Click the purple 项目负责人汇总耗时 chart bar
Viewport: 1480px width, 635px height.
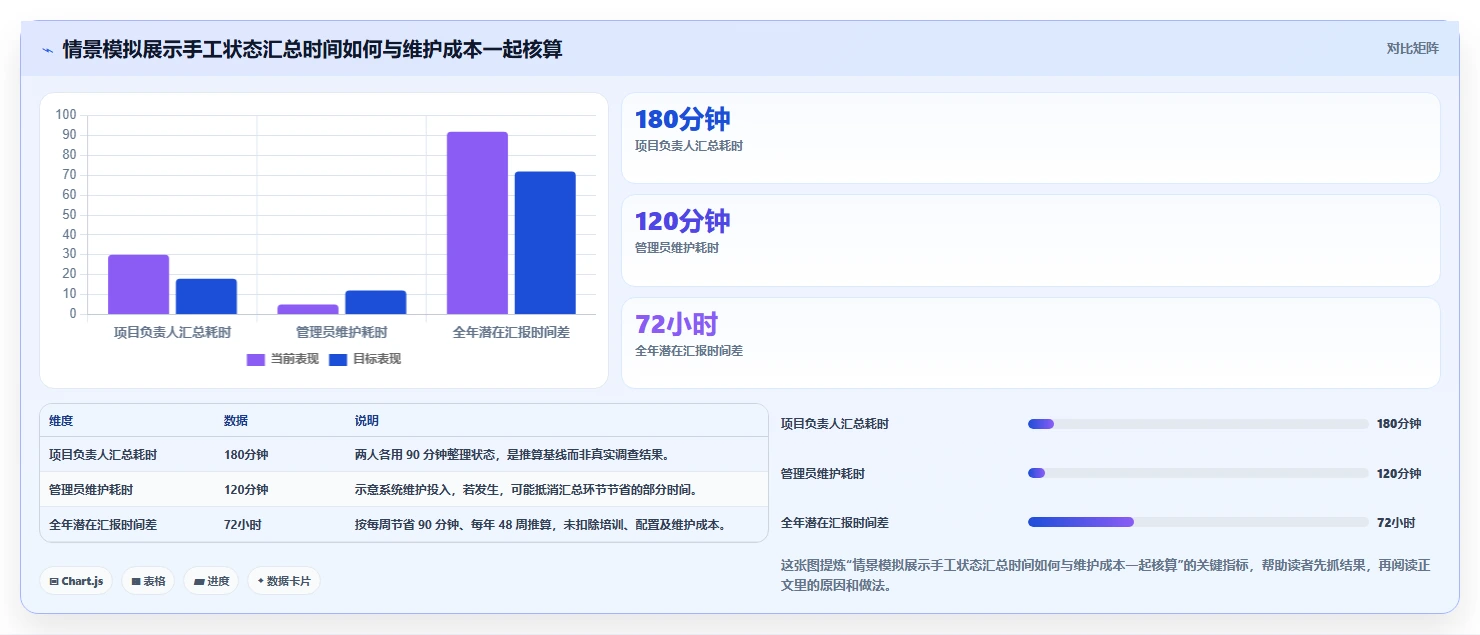click(x=138, y=284)
